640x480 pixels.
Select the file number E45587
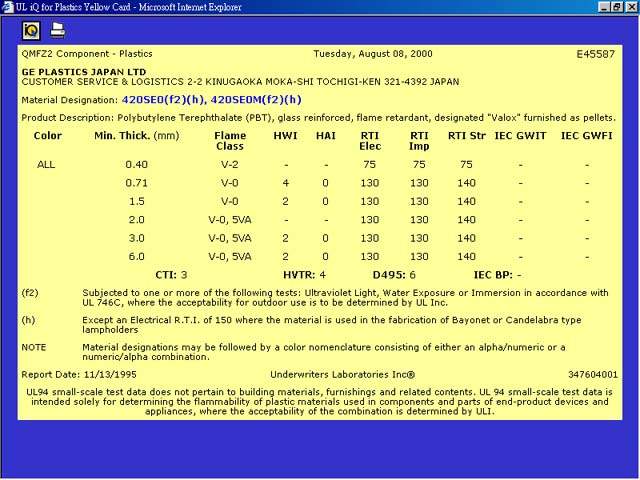point(596,54)
